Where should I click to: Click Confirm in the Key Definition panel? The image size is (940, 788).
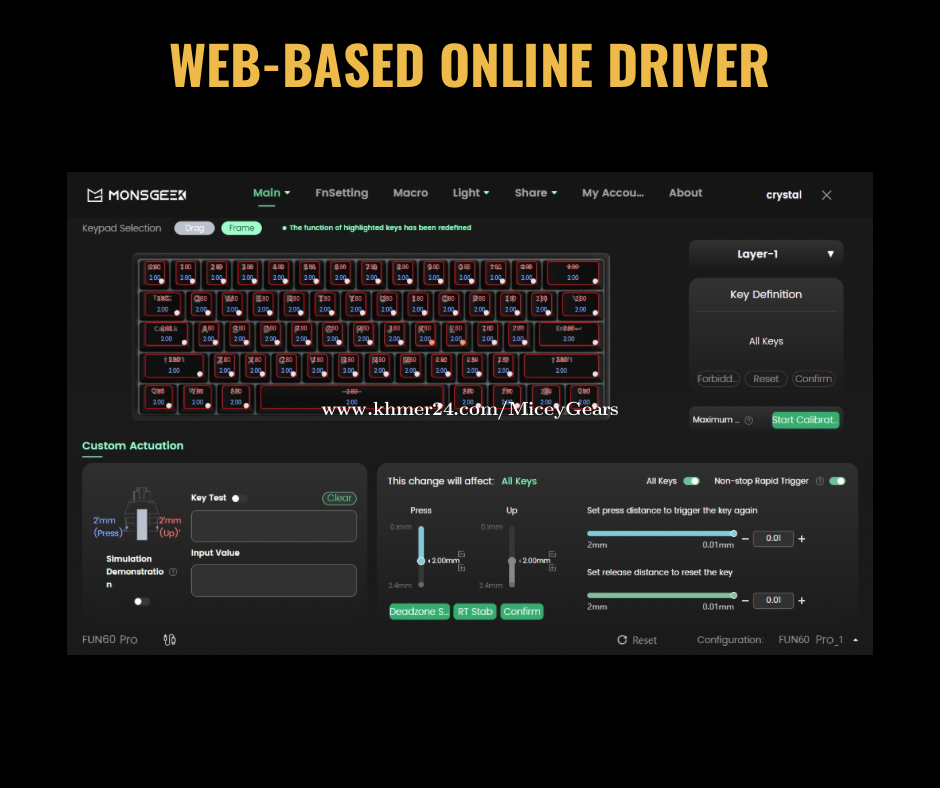pyautogui.click(x=813, y=379)
